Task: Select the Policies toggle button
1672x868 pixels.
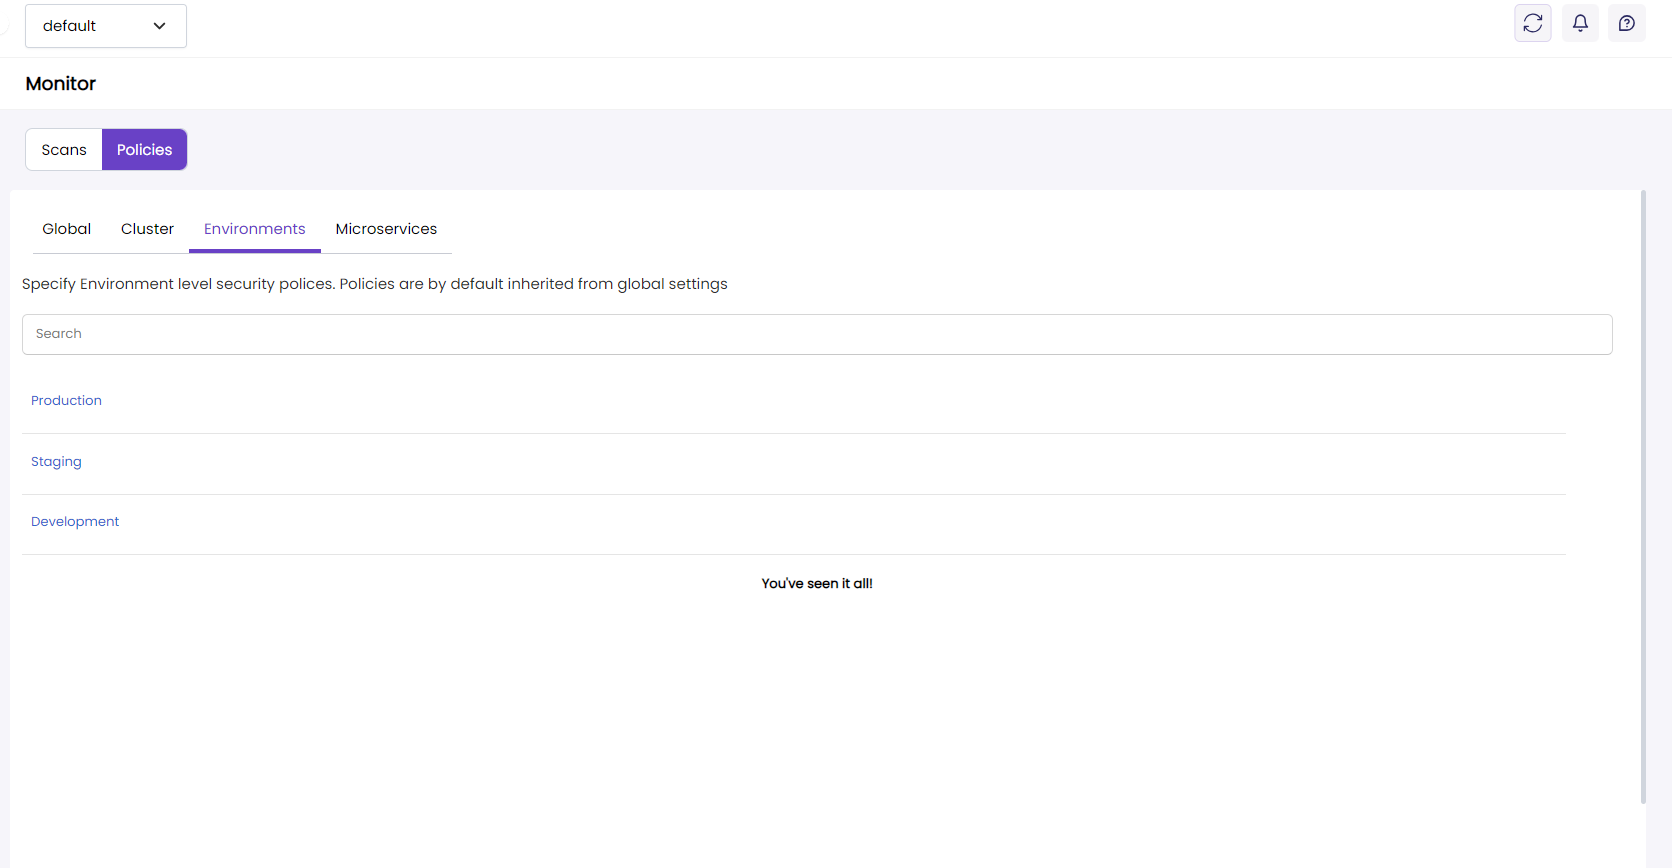Action: tap(144, 150)
